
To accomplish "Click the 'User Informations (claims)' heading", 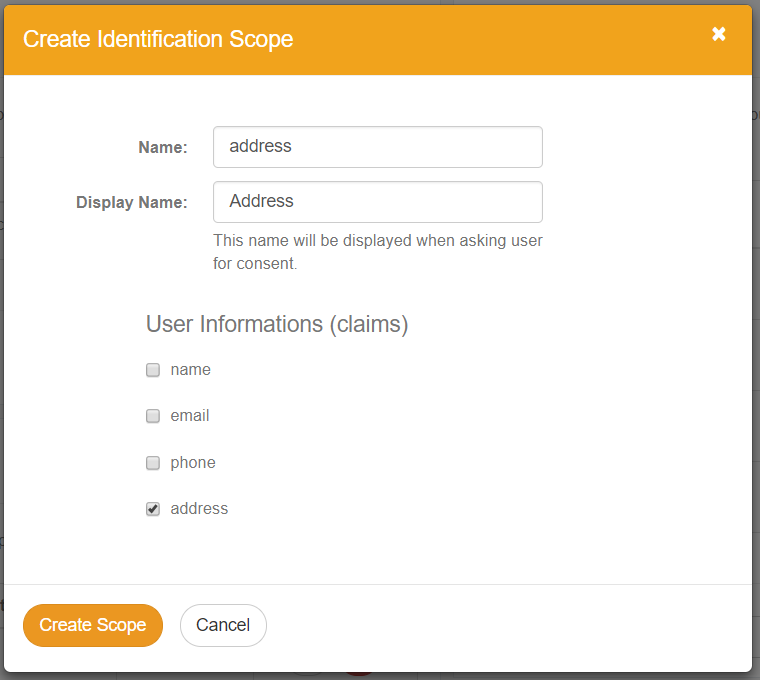I will (x=277, y=324).
